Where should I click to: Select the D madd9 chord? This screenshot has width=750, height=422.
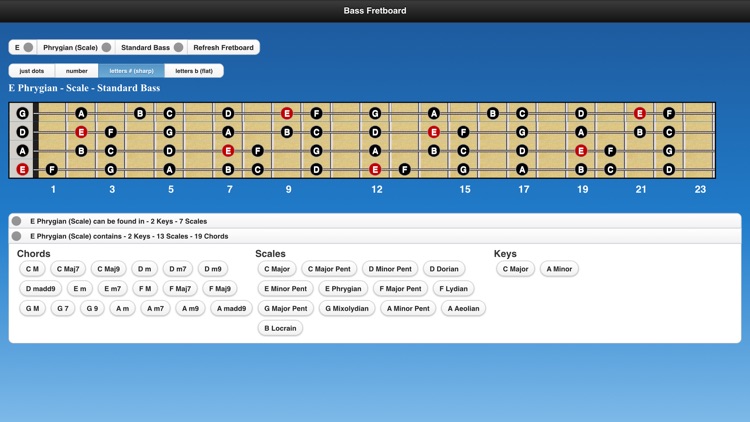click(x=40, y=289)
